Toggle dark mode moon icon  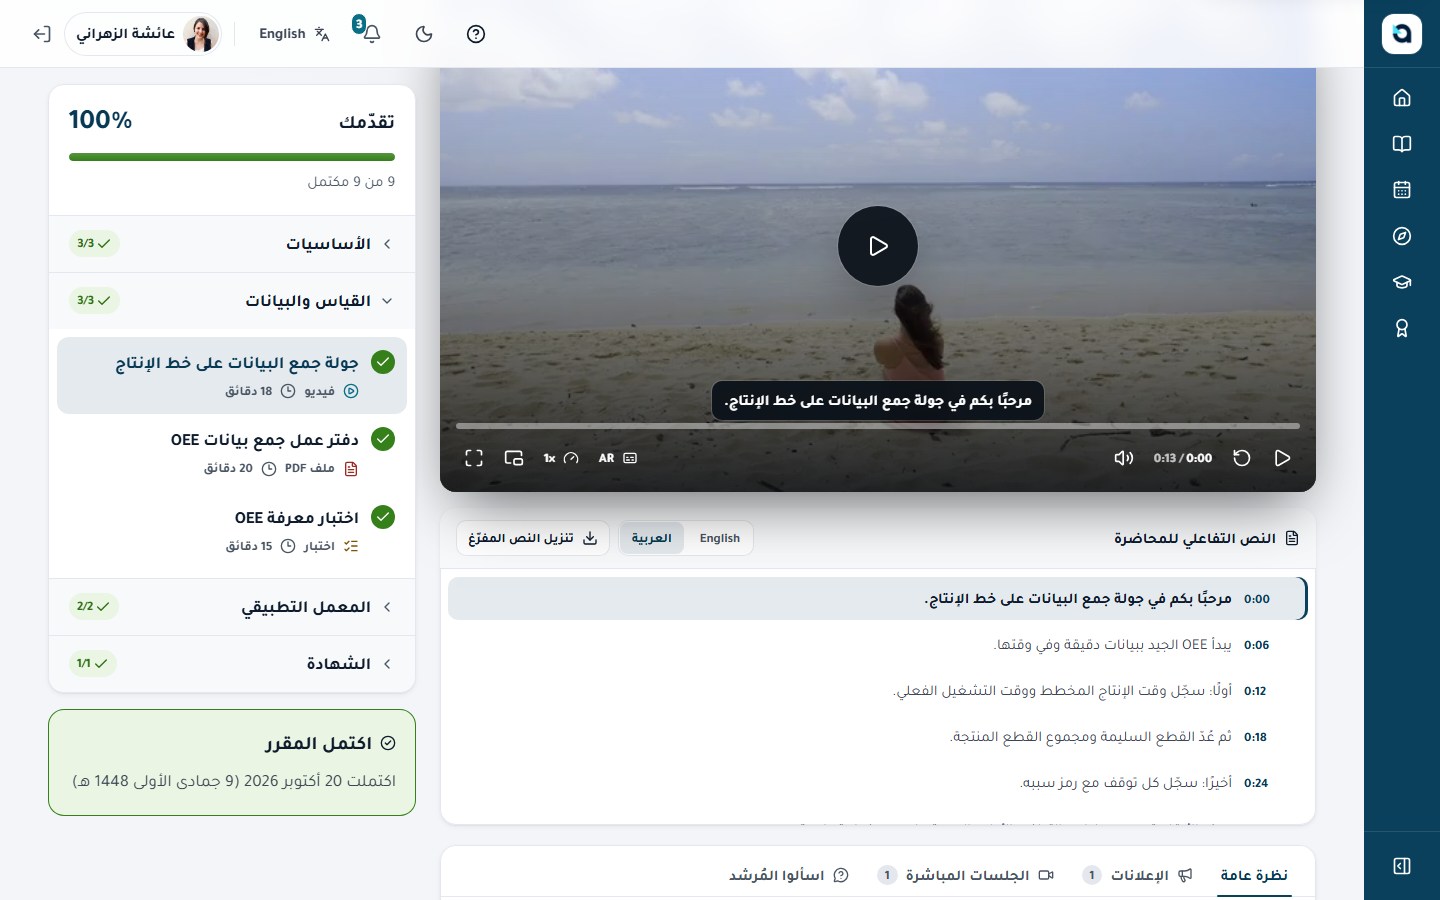(x=424, y=34)
